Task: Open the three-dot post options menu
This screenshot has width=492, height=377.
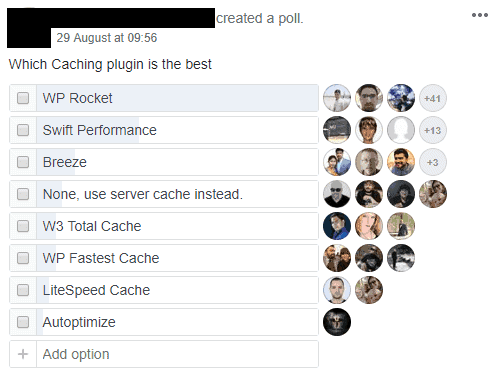Action: click(479, 15)
